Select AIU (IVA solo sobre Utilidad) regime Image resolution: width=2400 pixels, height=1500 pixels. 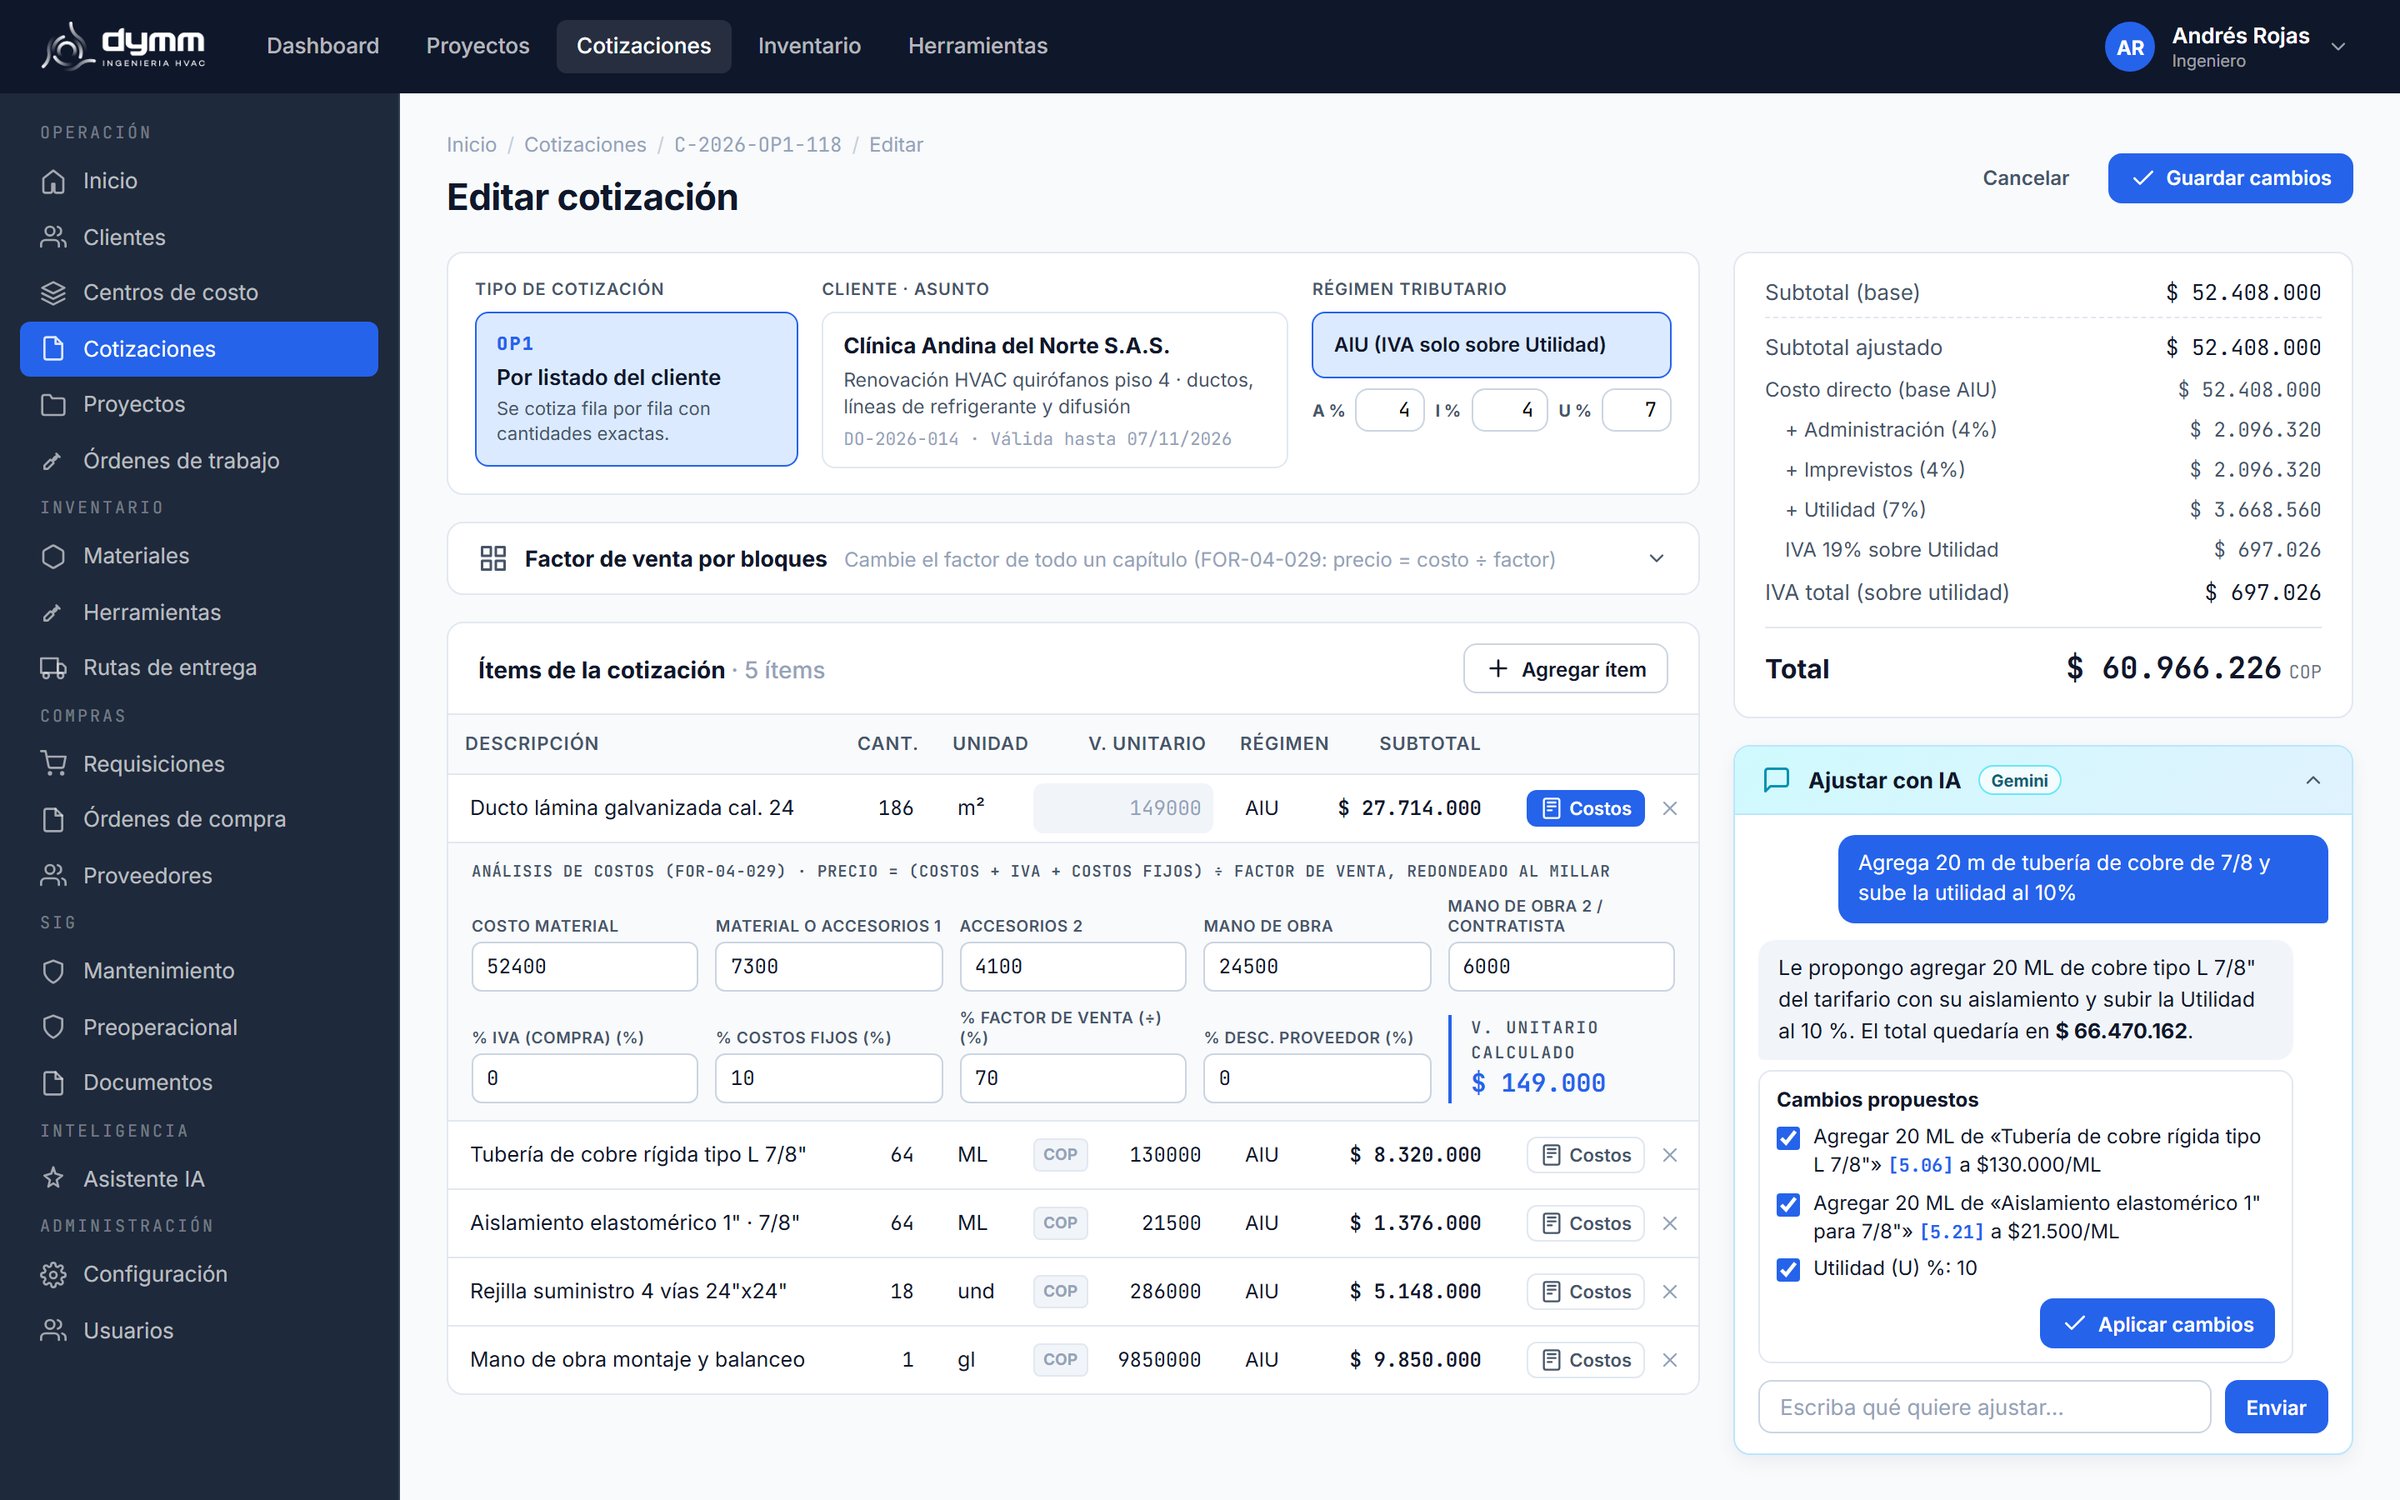[1491, 345]
